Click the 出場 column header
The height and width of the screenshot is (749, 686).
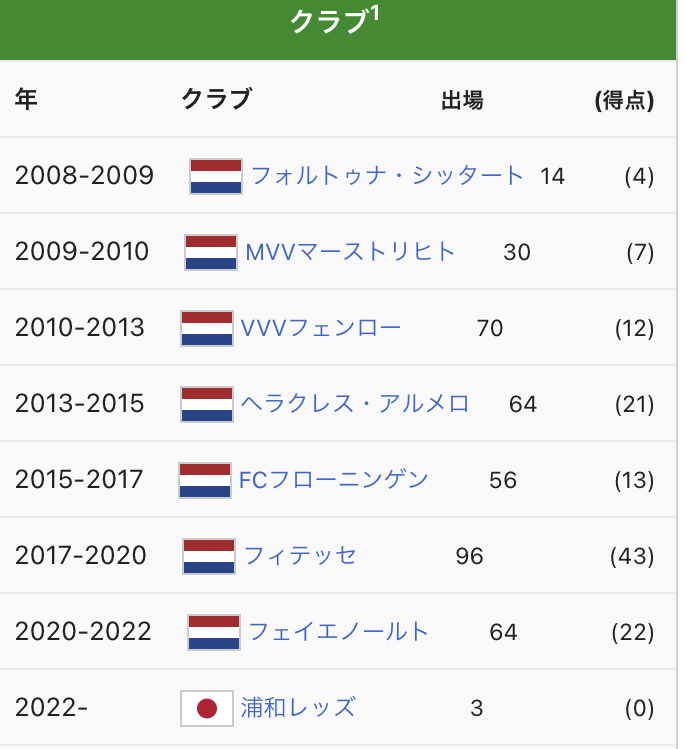tap(462, 100)
